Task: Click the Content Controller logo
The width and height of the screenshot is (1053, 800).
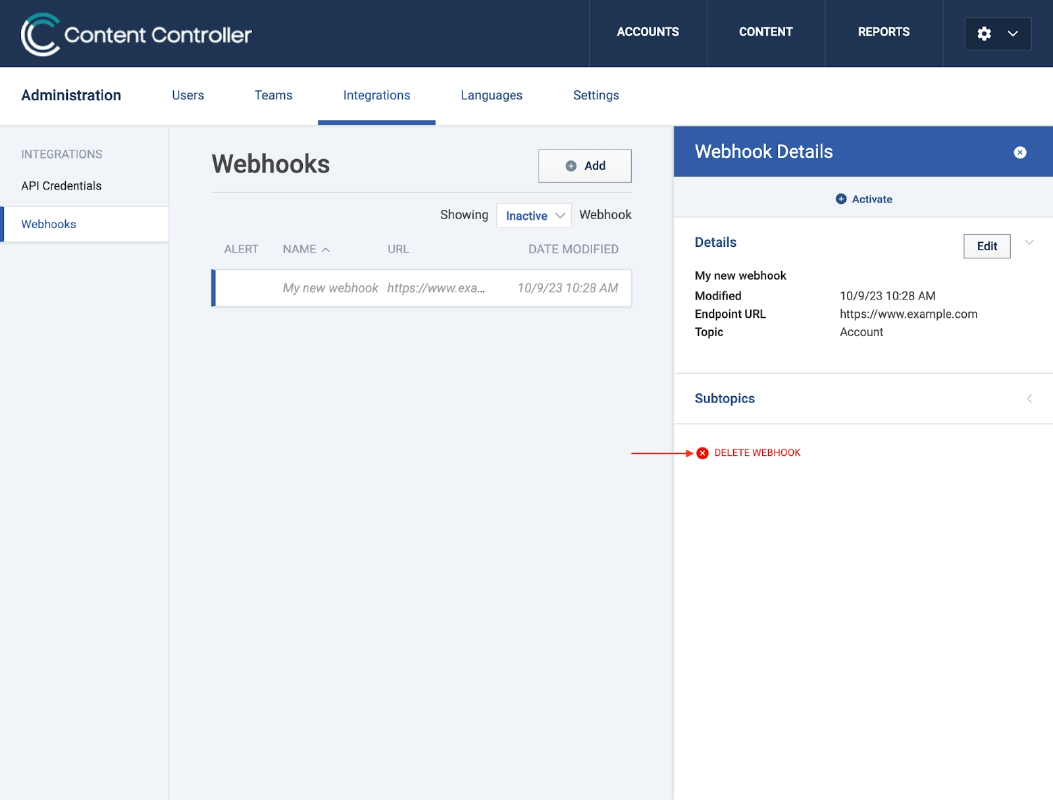Action: pyautogui.click(x=136, y=34)
